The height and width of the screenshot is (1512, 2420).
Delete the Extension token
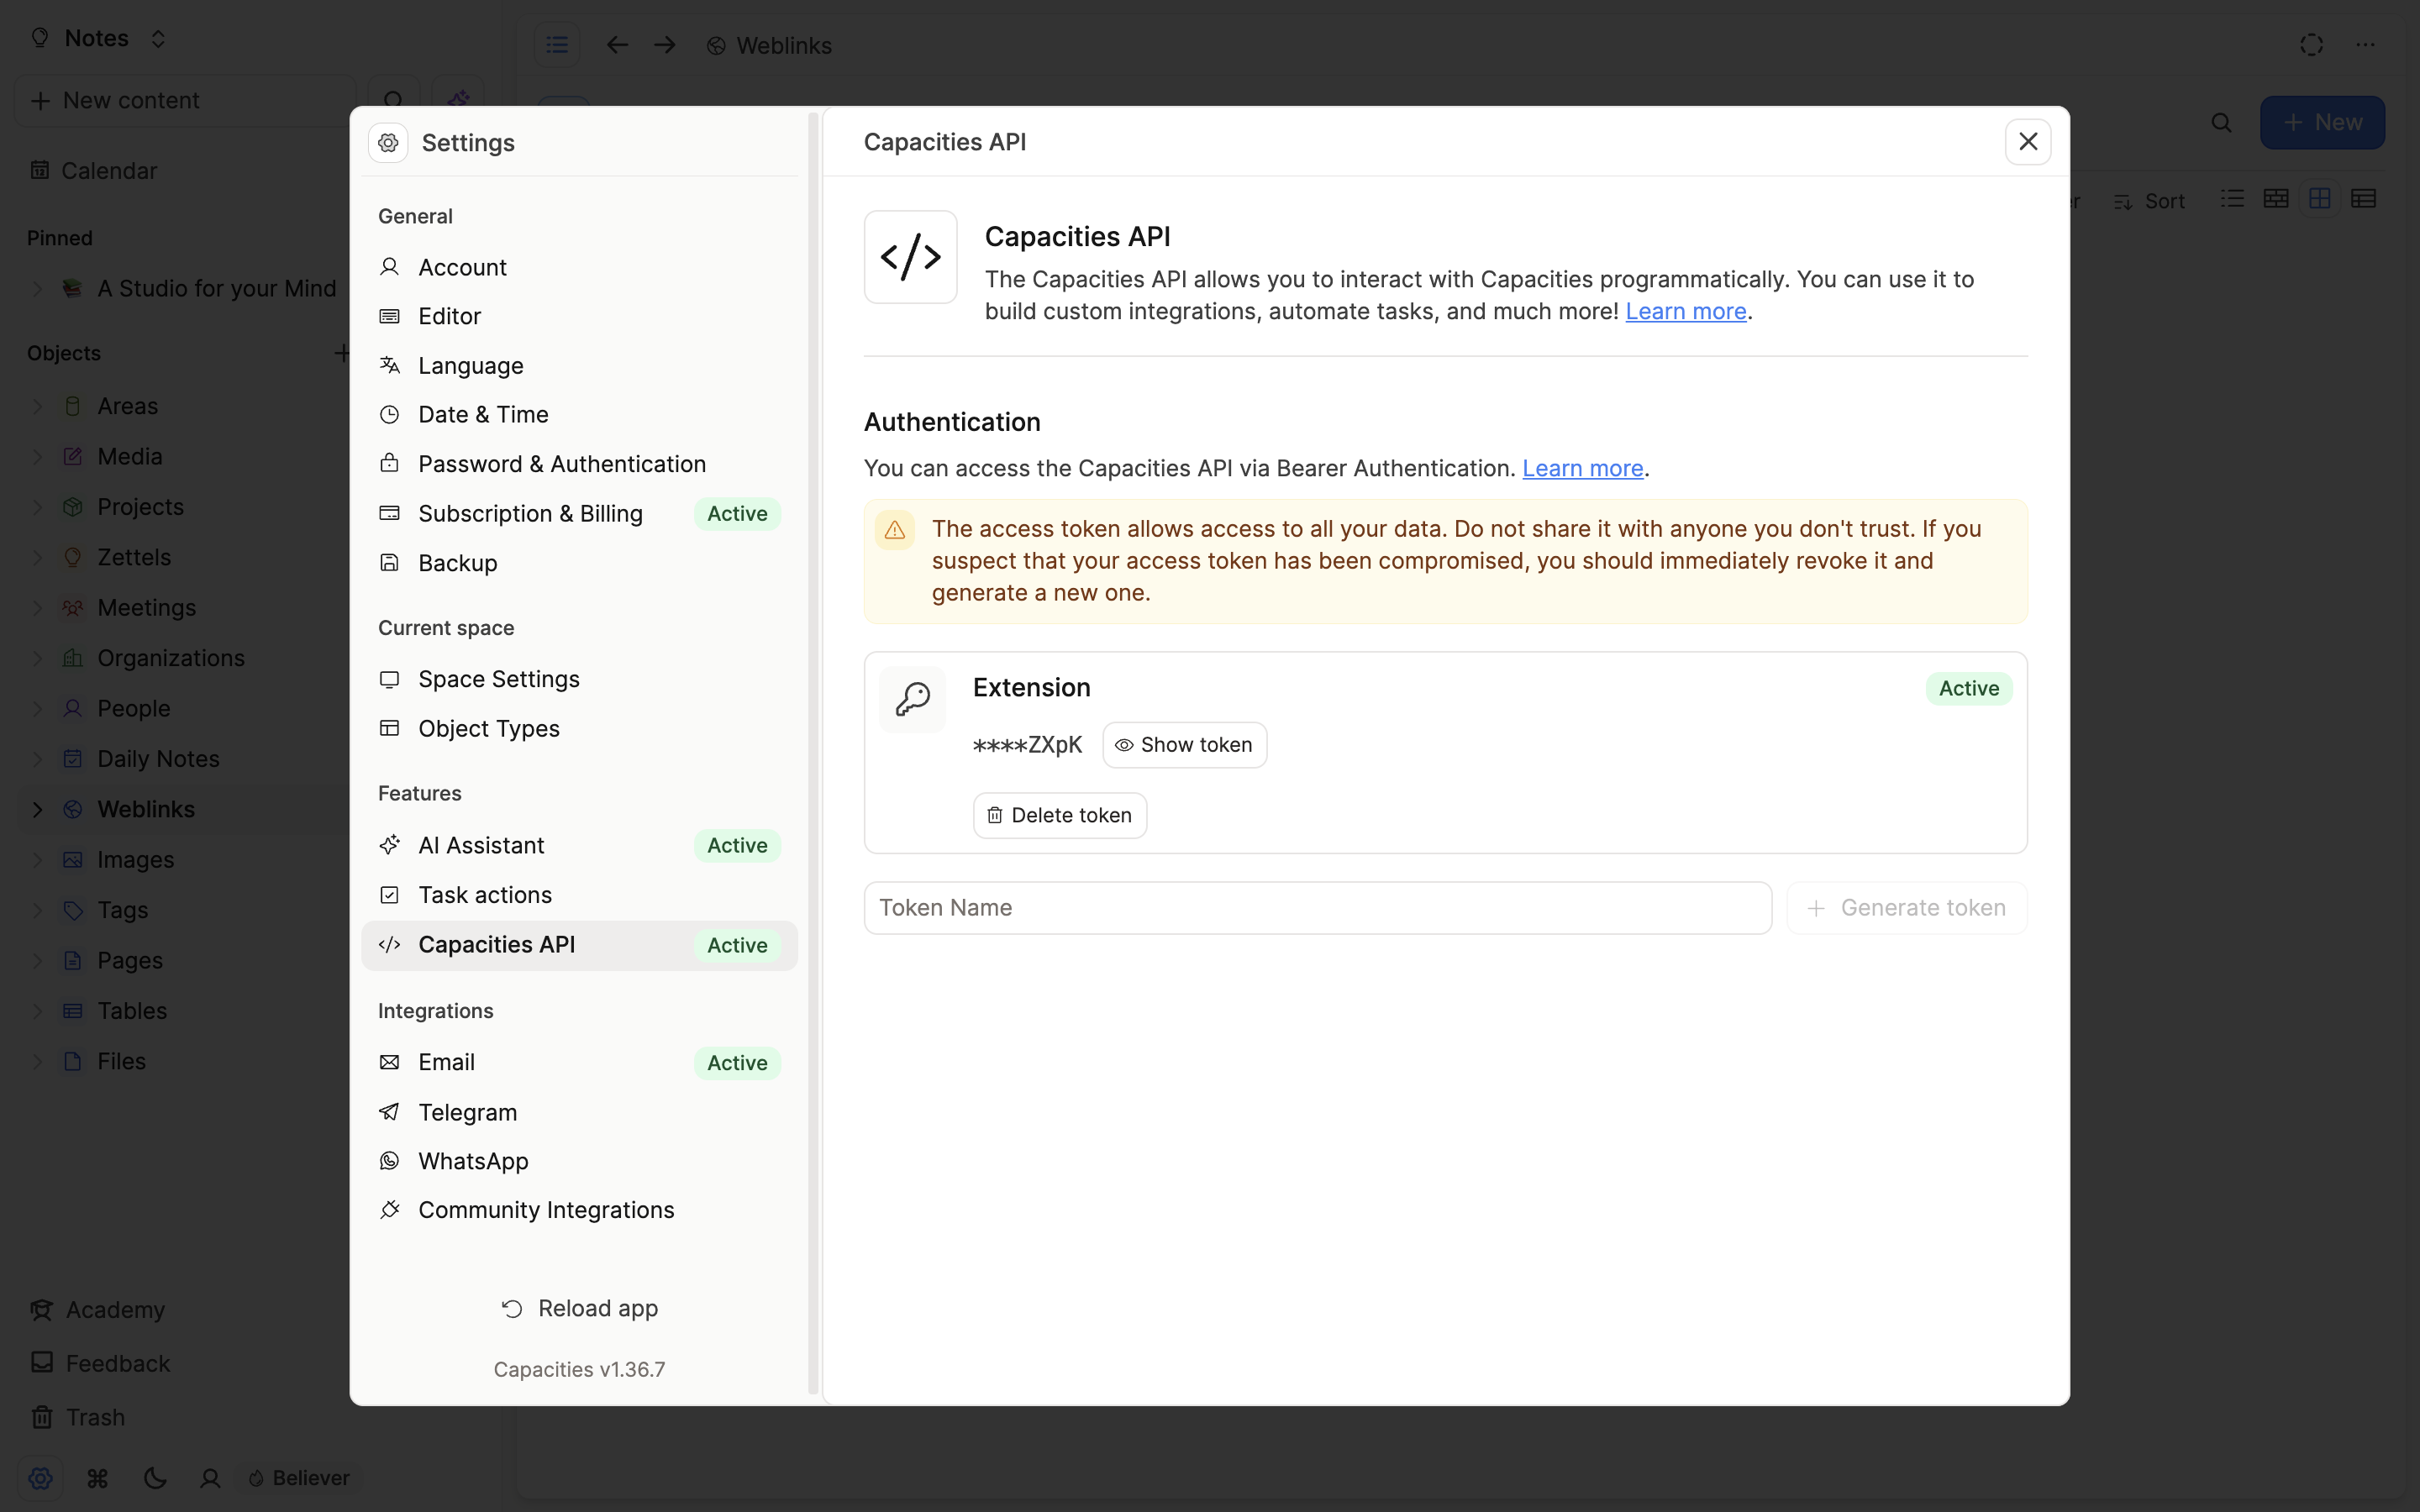tap(1060, 815)
